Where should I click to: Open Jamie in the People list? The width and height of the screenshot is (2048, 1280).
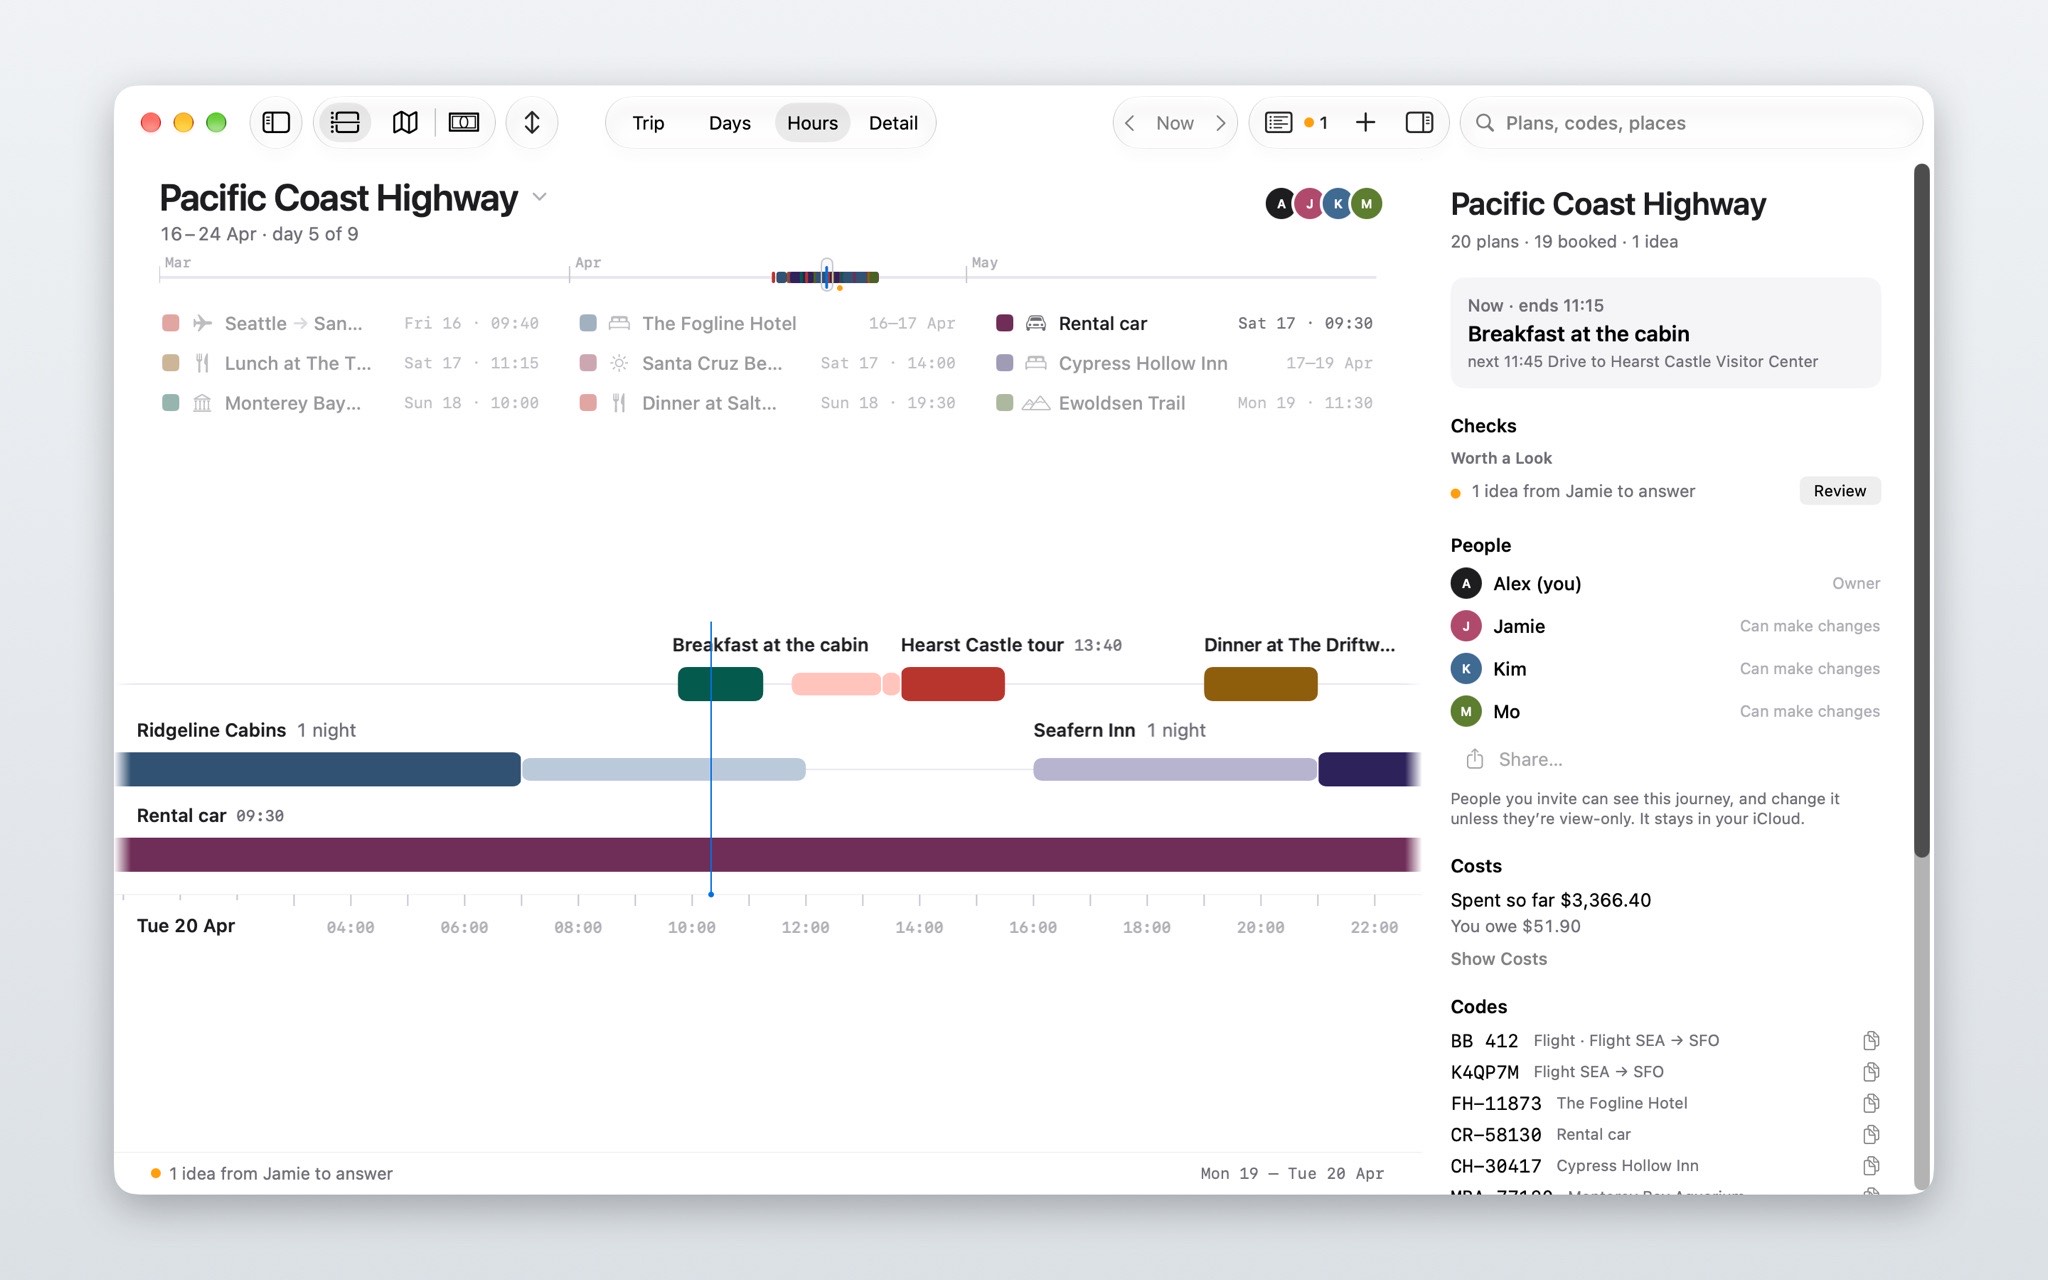(x=1665, y=626)
